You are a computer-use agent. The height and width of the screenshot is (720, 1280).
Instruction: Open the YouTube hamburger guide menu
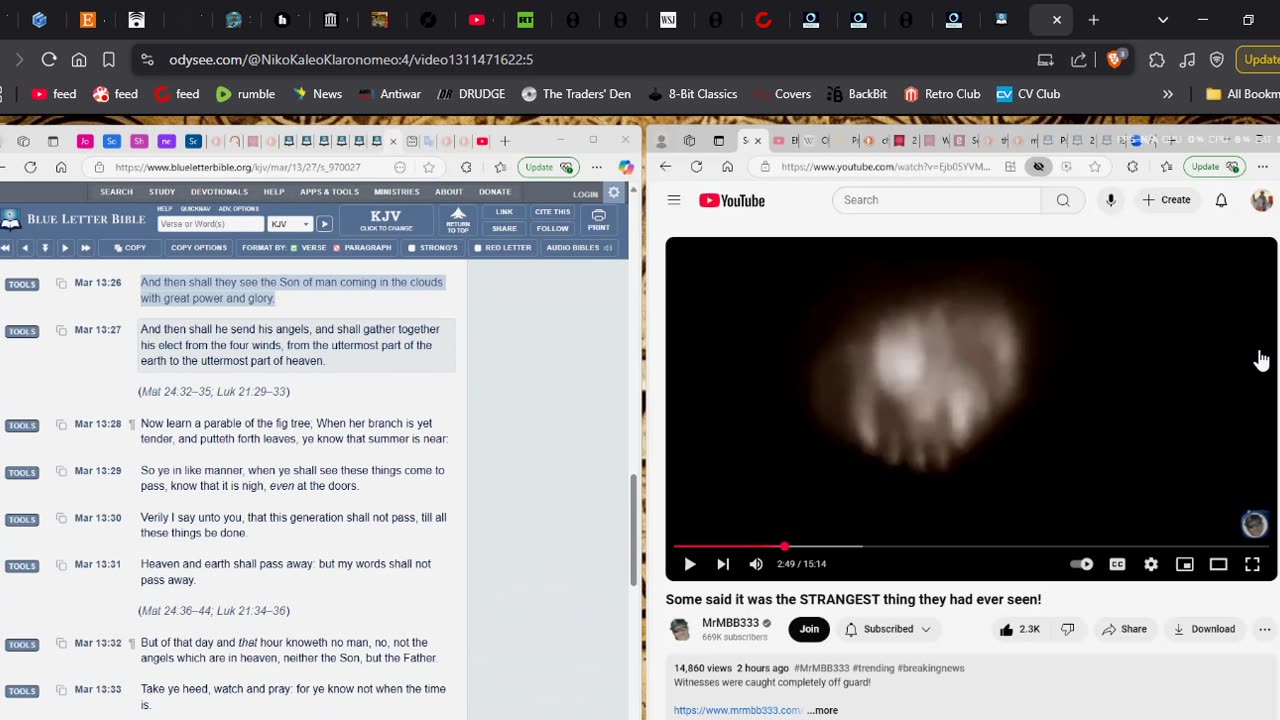tap(674, 200)
